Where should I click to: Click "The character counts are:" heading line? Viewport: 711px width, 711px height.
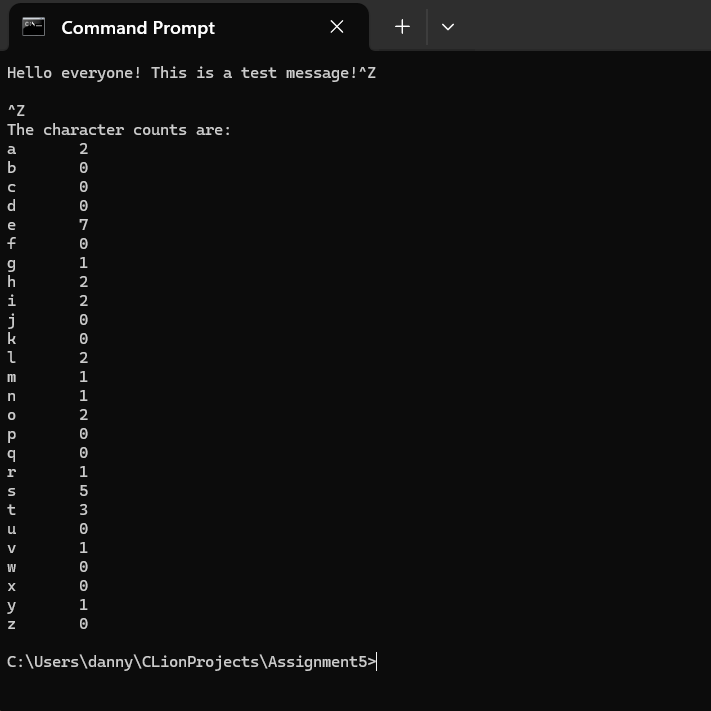pyautogui.click(x=119, y=130)
